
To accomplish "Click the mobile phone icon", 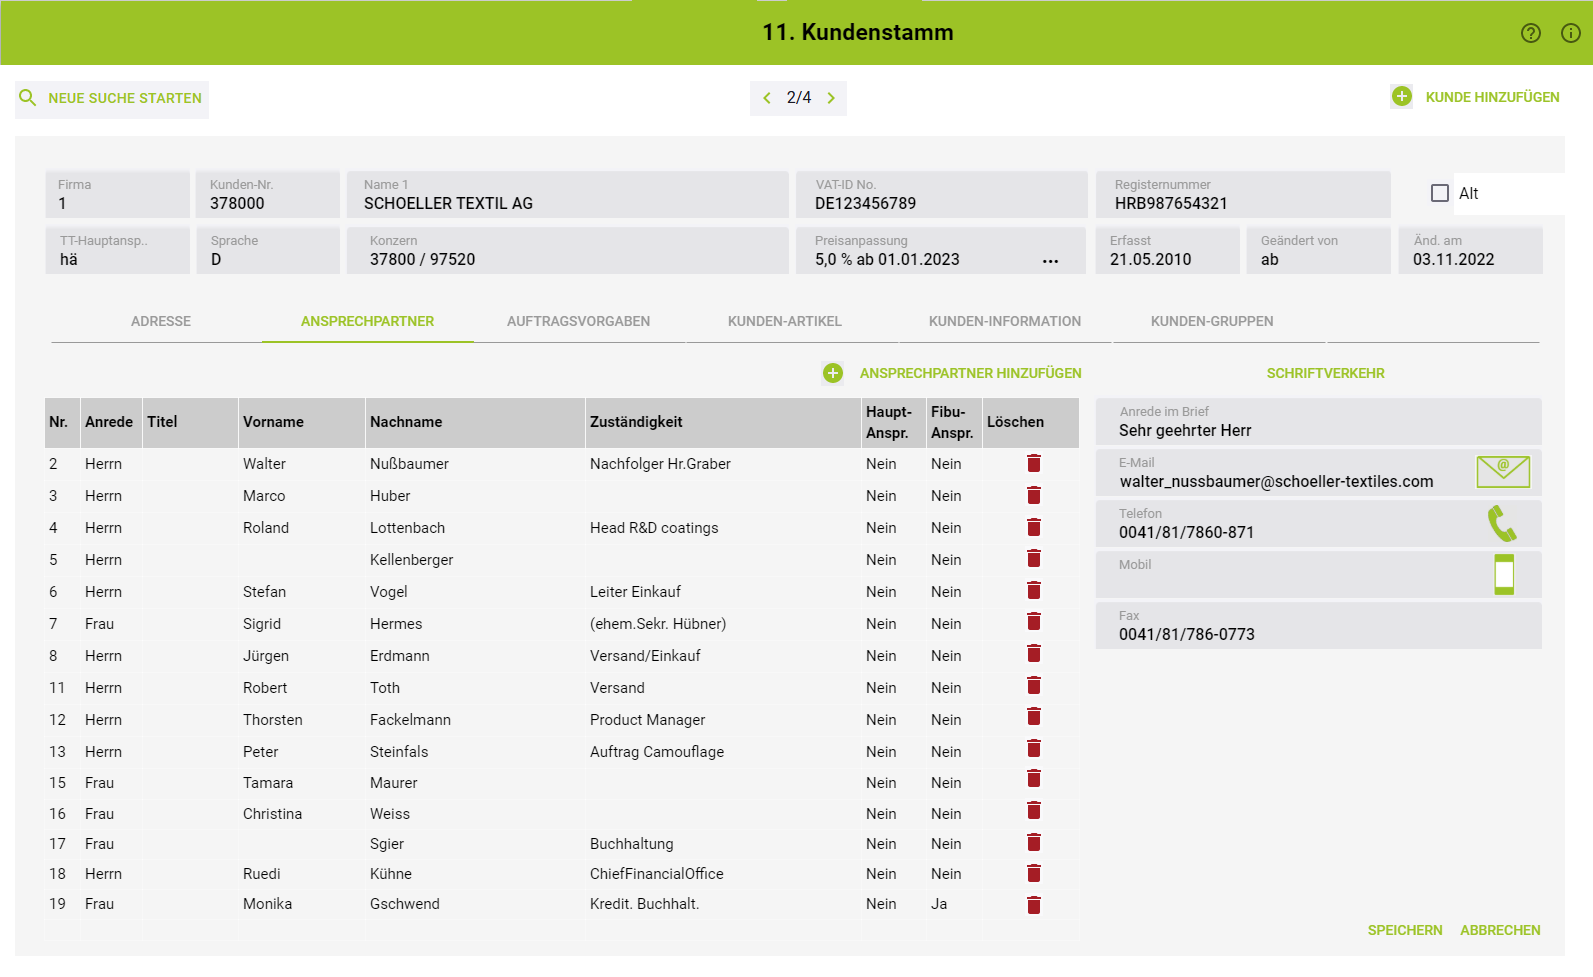I will pos(1503,574).
